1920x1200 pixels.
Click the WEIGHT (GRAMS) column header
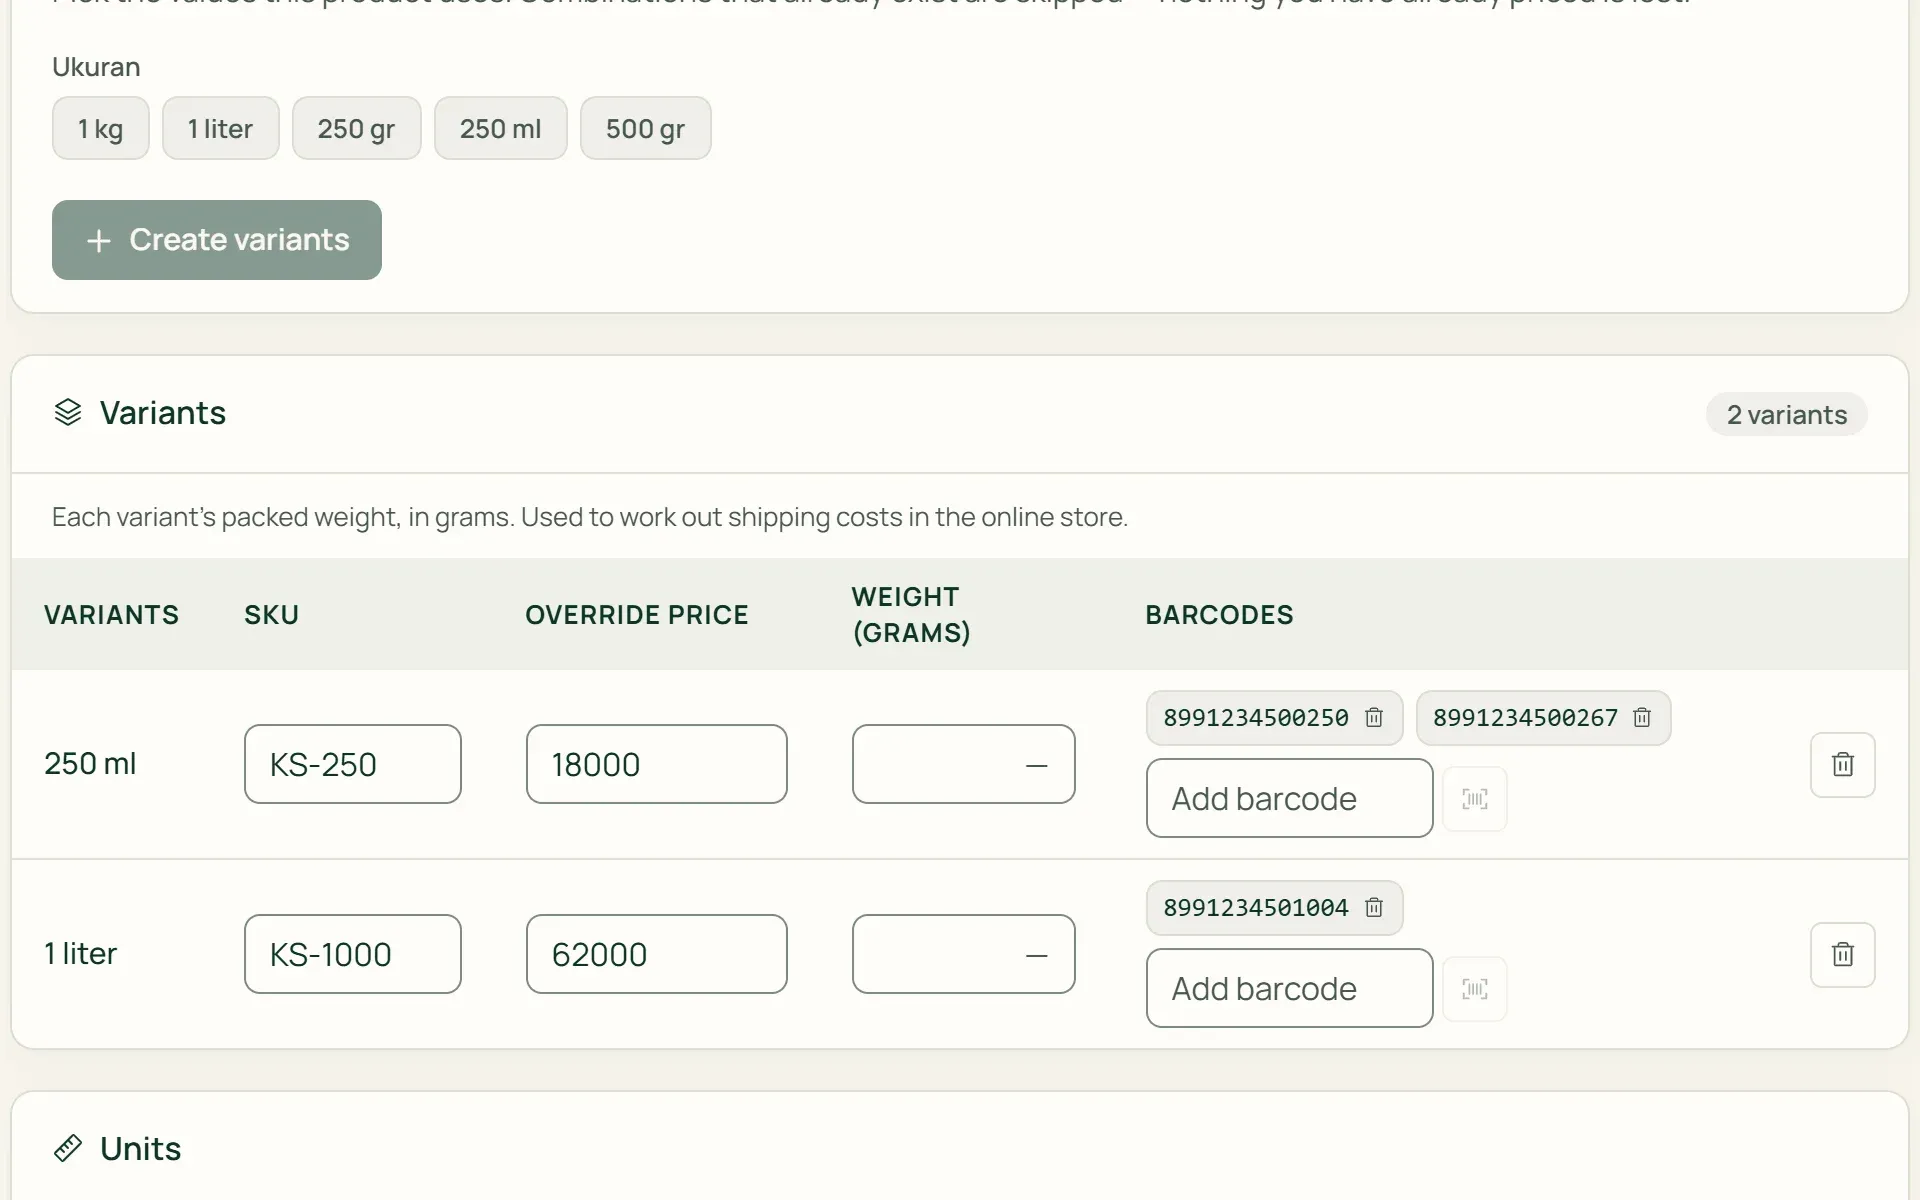911,615
